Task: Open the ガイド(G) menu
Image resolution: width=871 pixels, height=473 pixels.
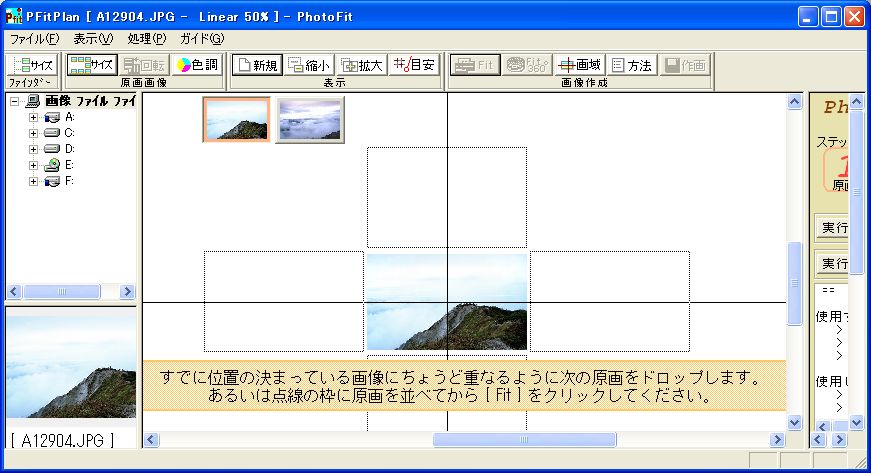Action: click(x=201, y=38)
